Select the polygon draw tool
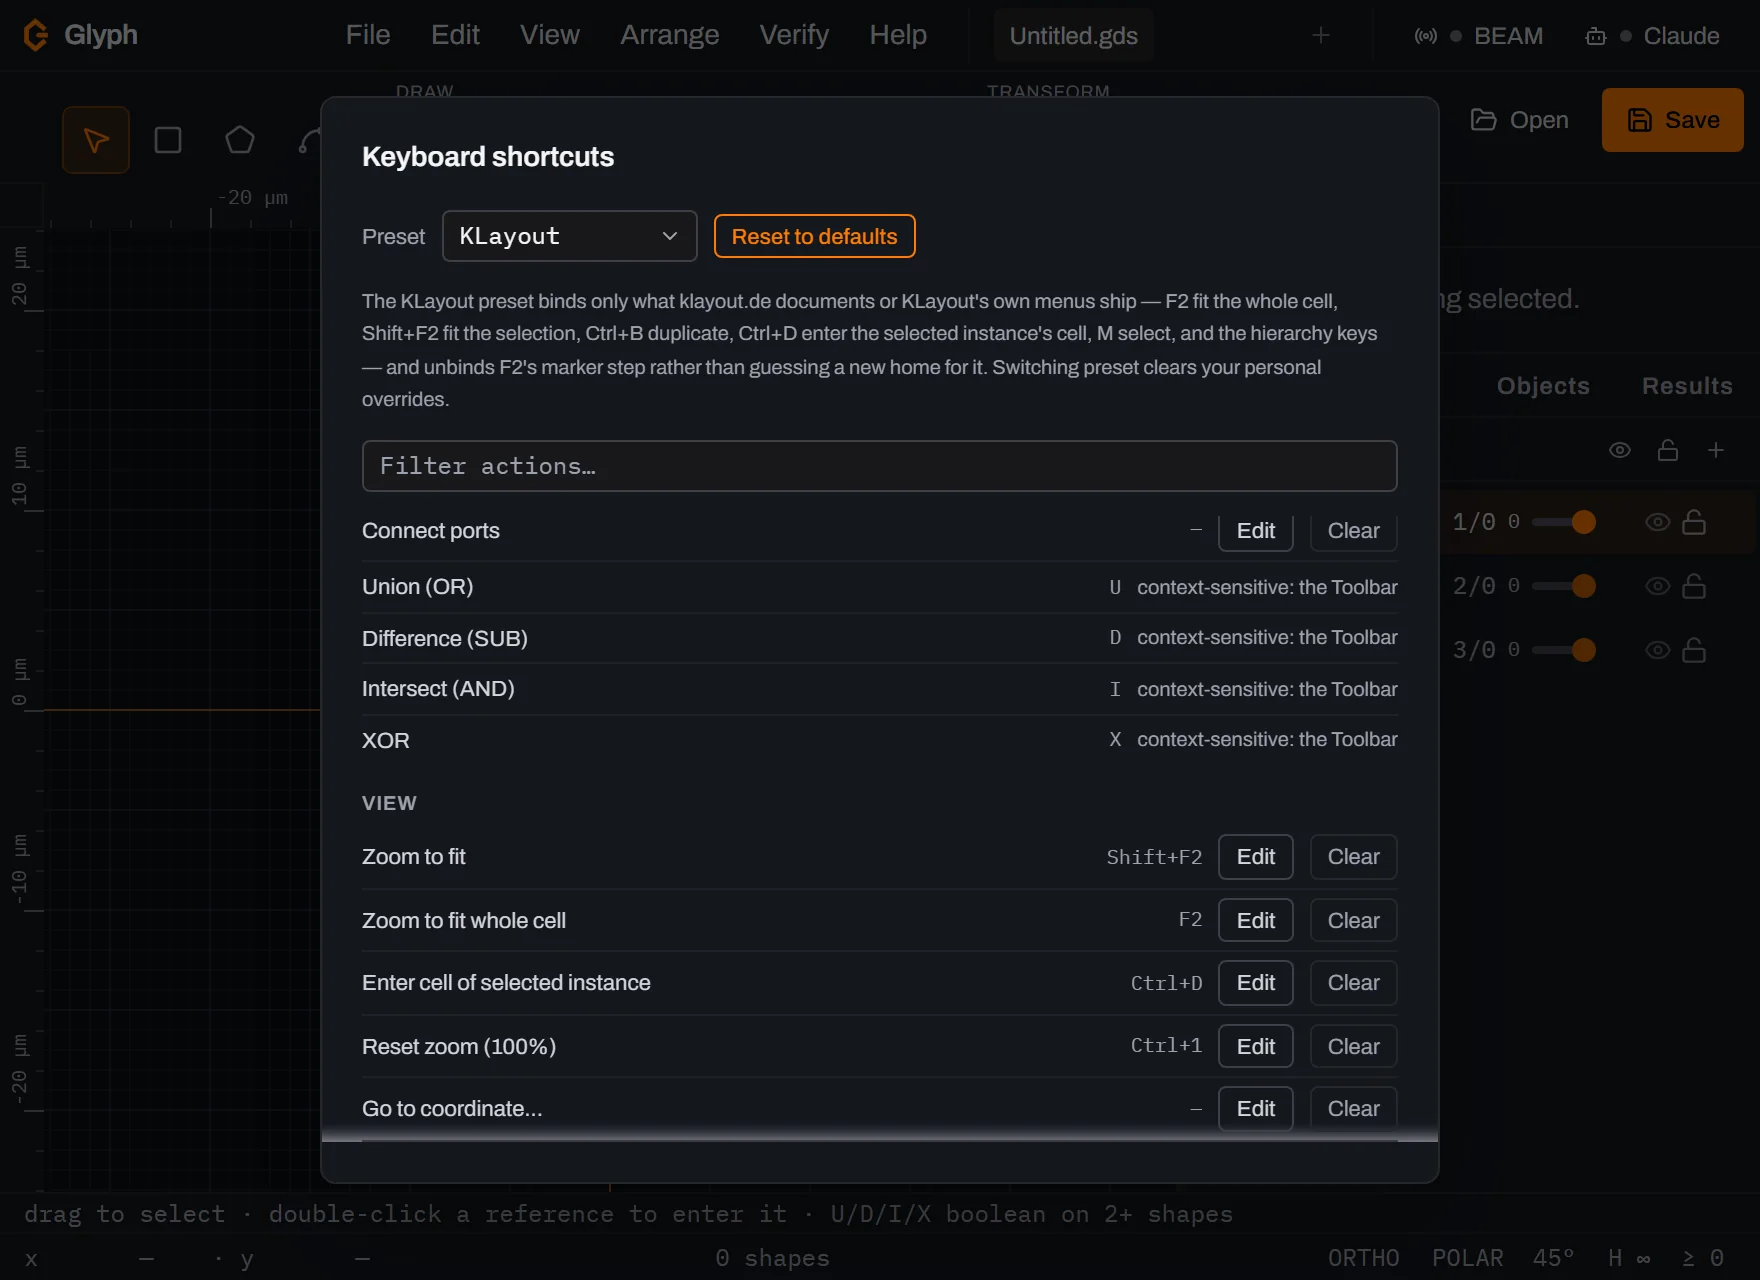The width and height of the screenshot is (1760, 1280). click(x=240, y=140)
